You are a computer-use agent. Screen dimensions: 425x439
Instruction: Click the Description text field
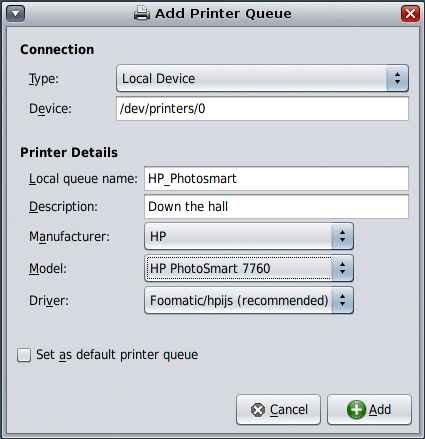click(x=276, y=207)
